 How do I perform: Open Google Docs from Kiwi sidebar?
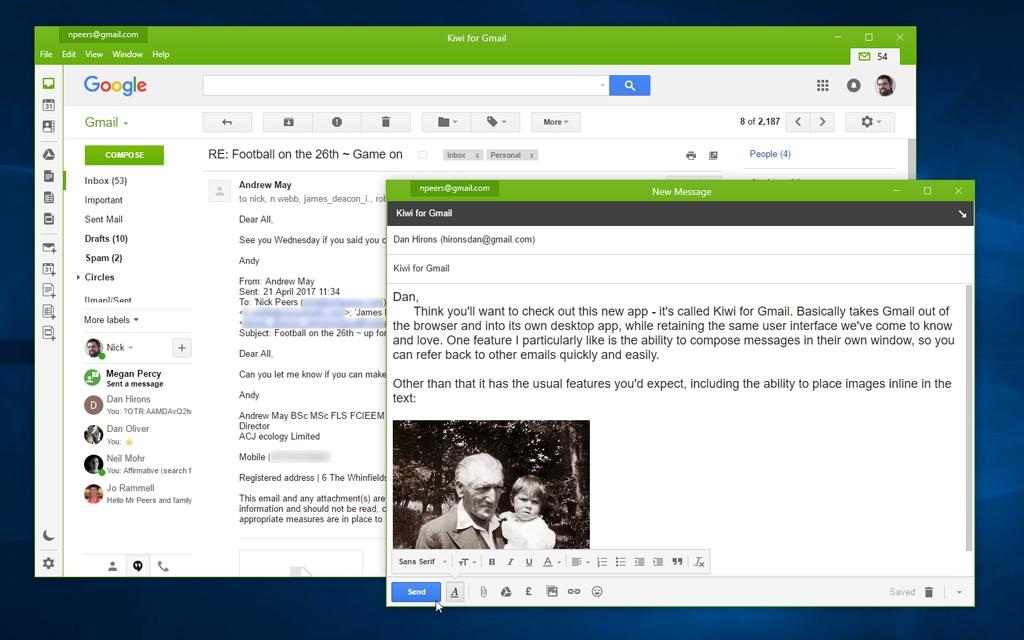[x=48, y=176]
